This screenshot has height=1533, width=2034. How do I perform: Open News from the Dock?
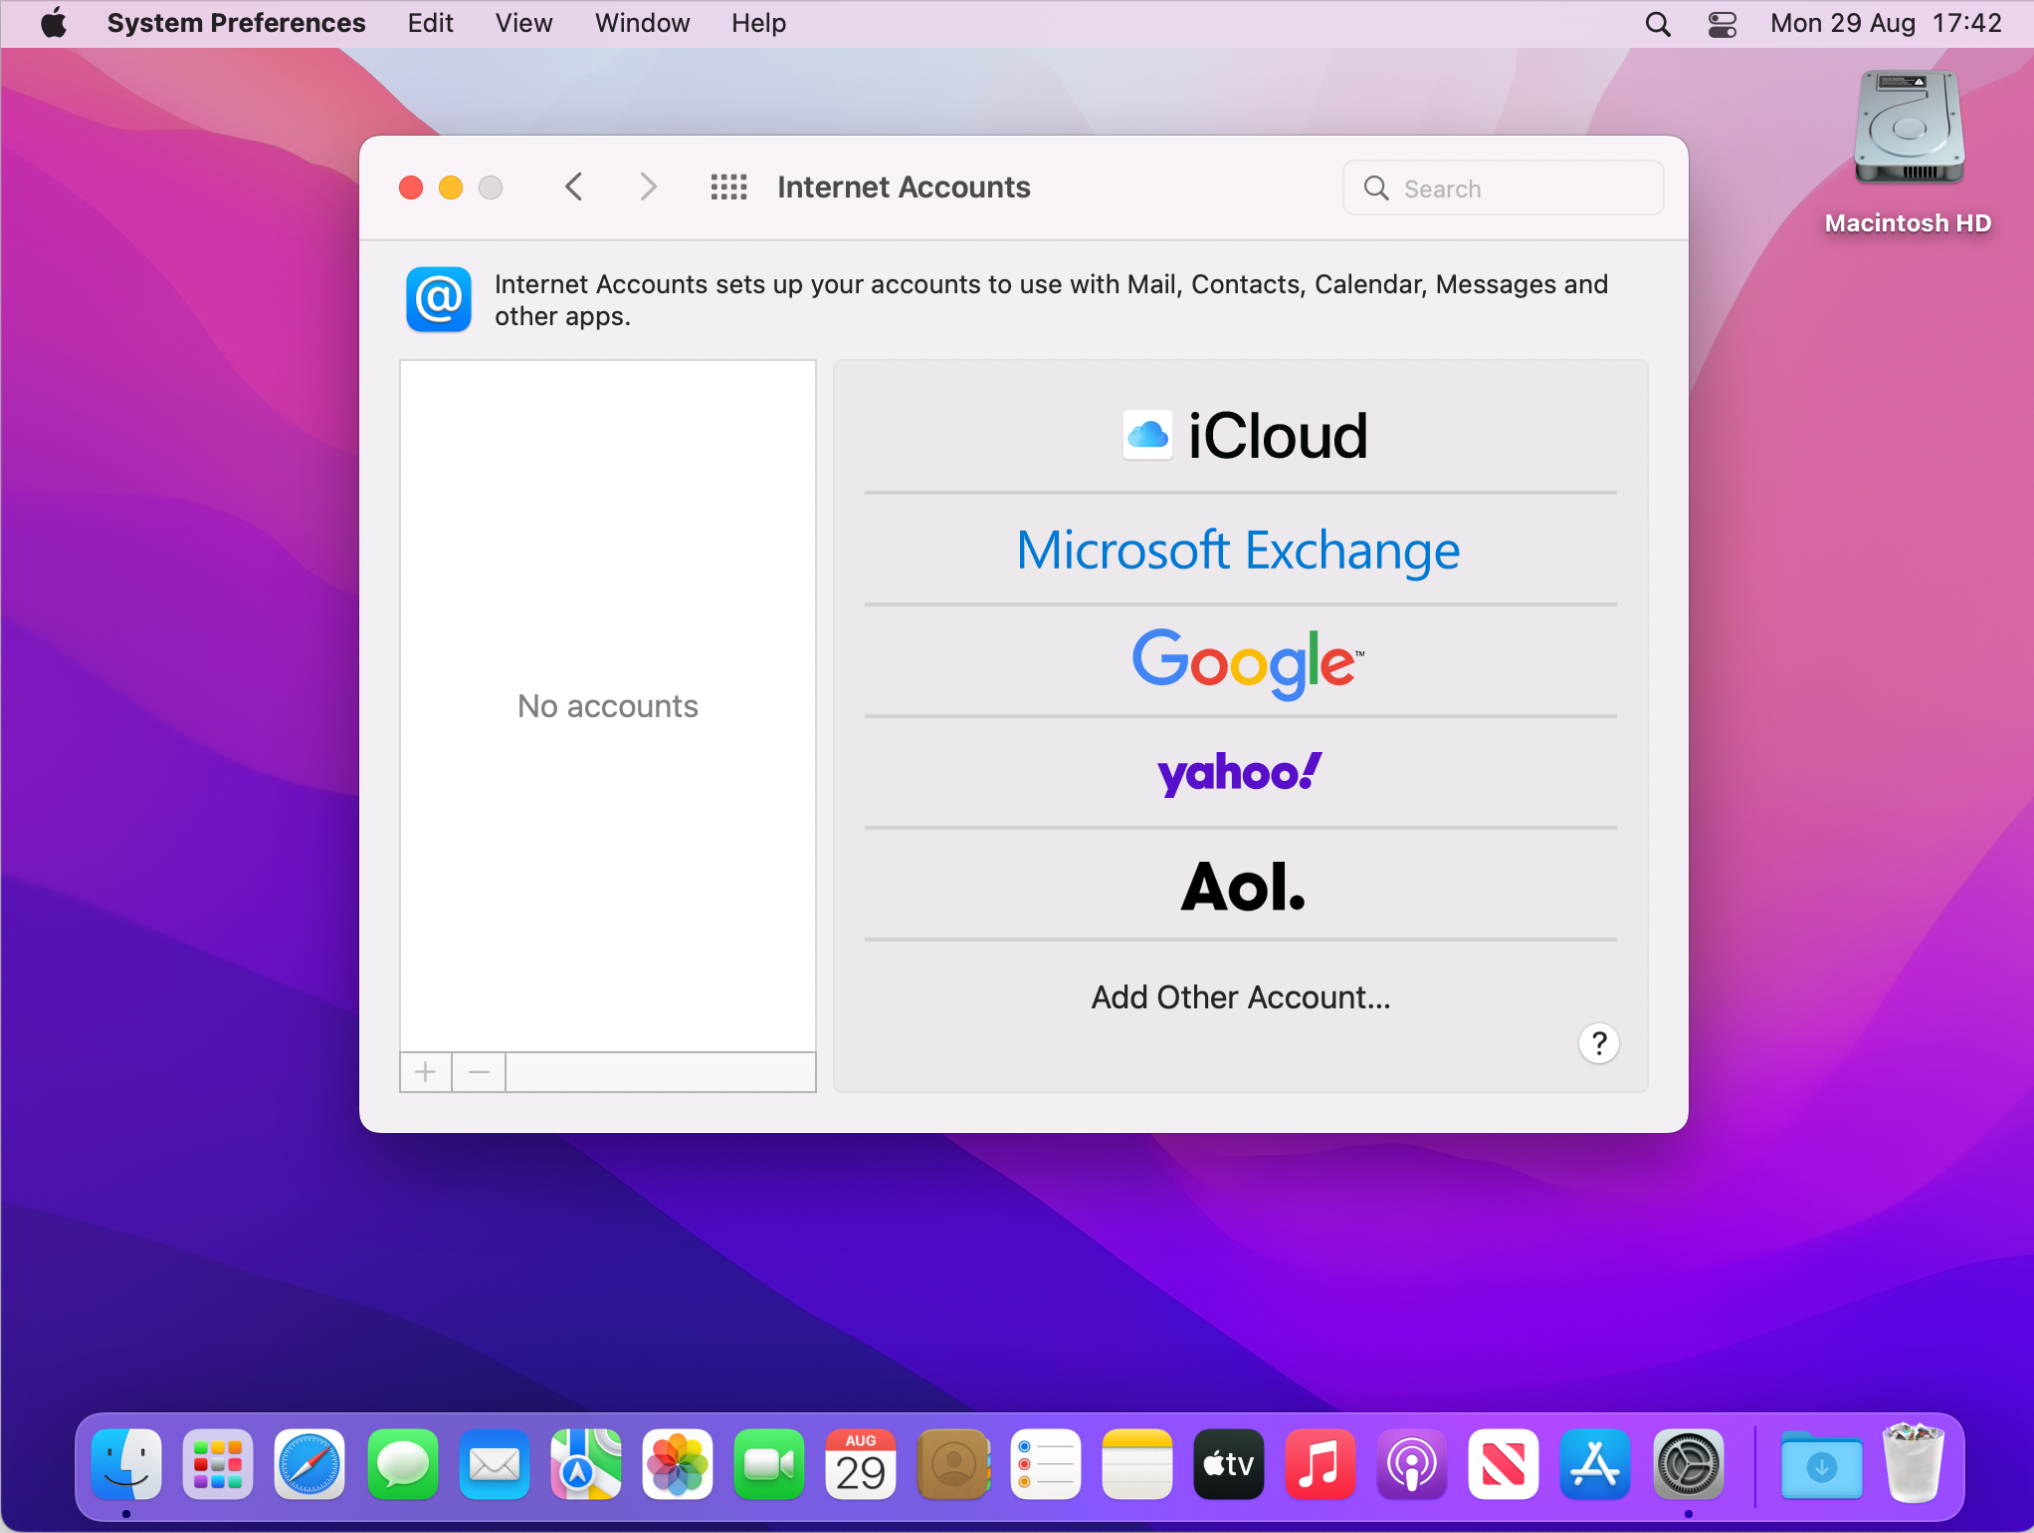click(x=1504, y=1465)
